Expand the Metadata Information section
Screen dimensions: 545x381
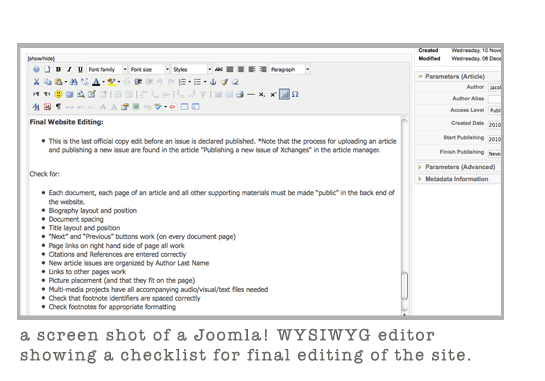[x=458, y=179]
